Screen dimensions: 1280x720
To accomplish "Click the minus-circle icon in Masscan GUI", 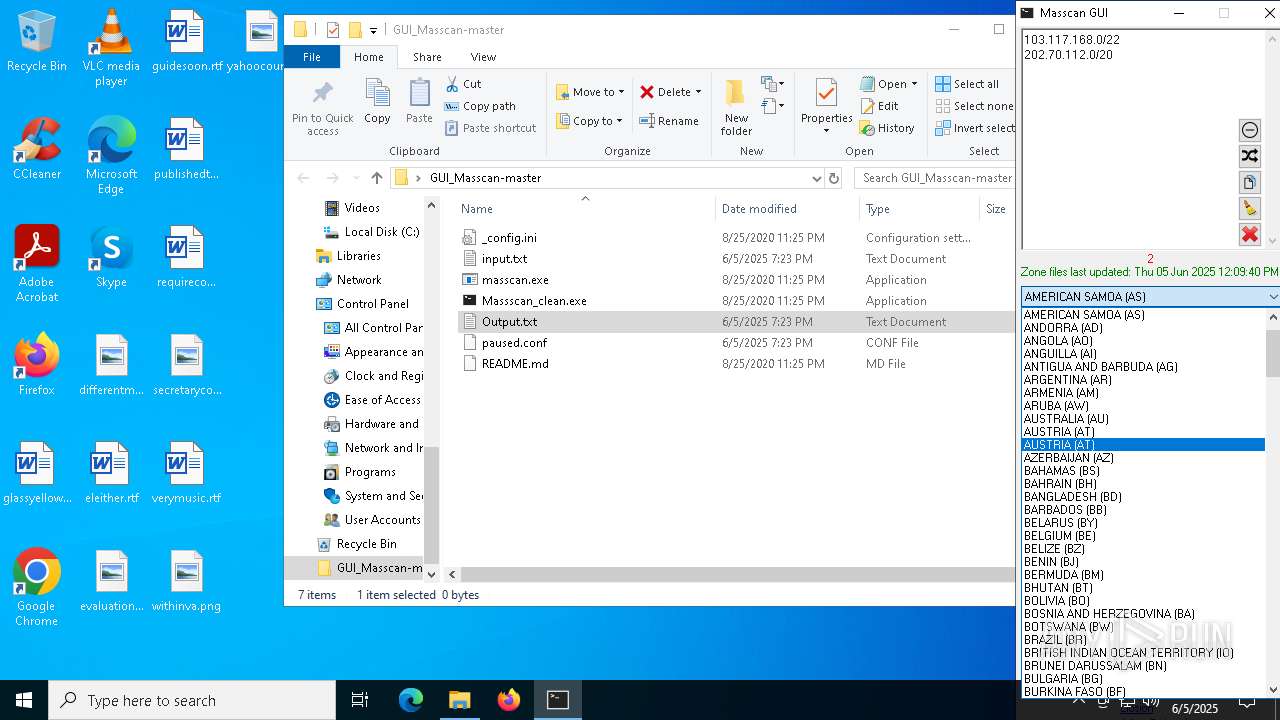I will (1249, 130).
